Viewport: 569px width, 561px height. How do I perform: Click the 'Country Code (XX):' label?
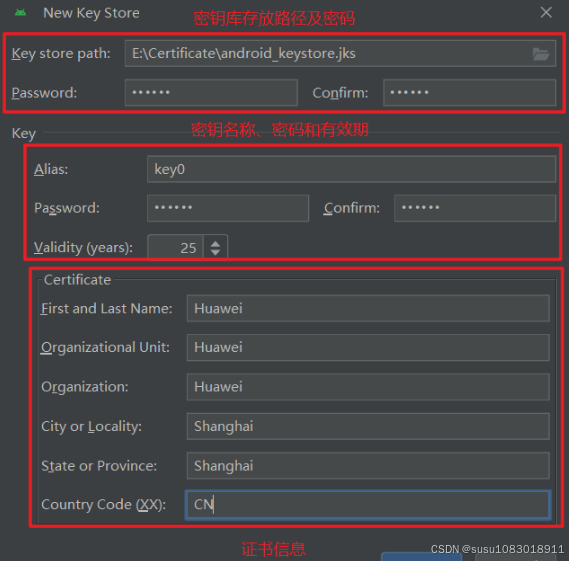tap(103, 505)
